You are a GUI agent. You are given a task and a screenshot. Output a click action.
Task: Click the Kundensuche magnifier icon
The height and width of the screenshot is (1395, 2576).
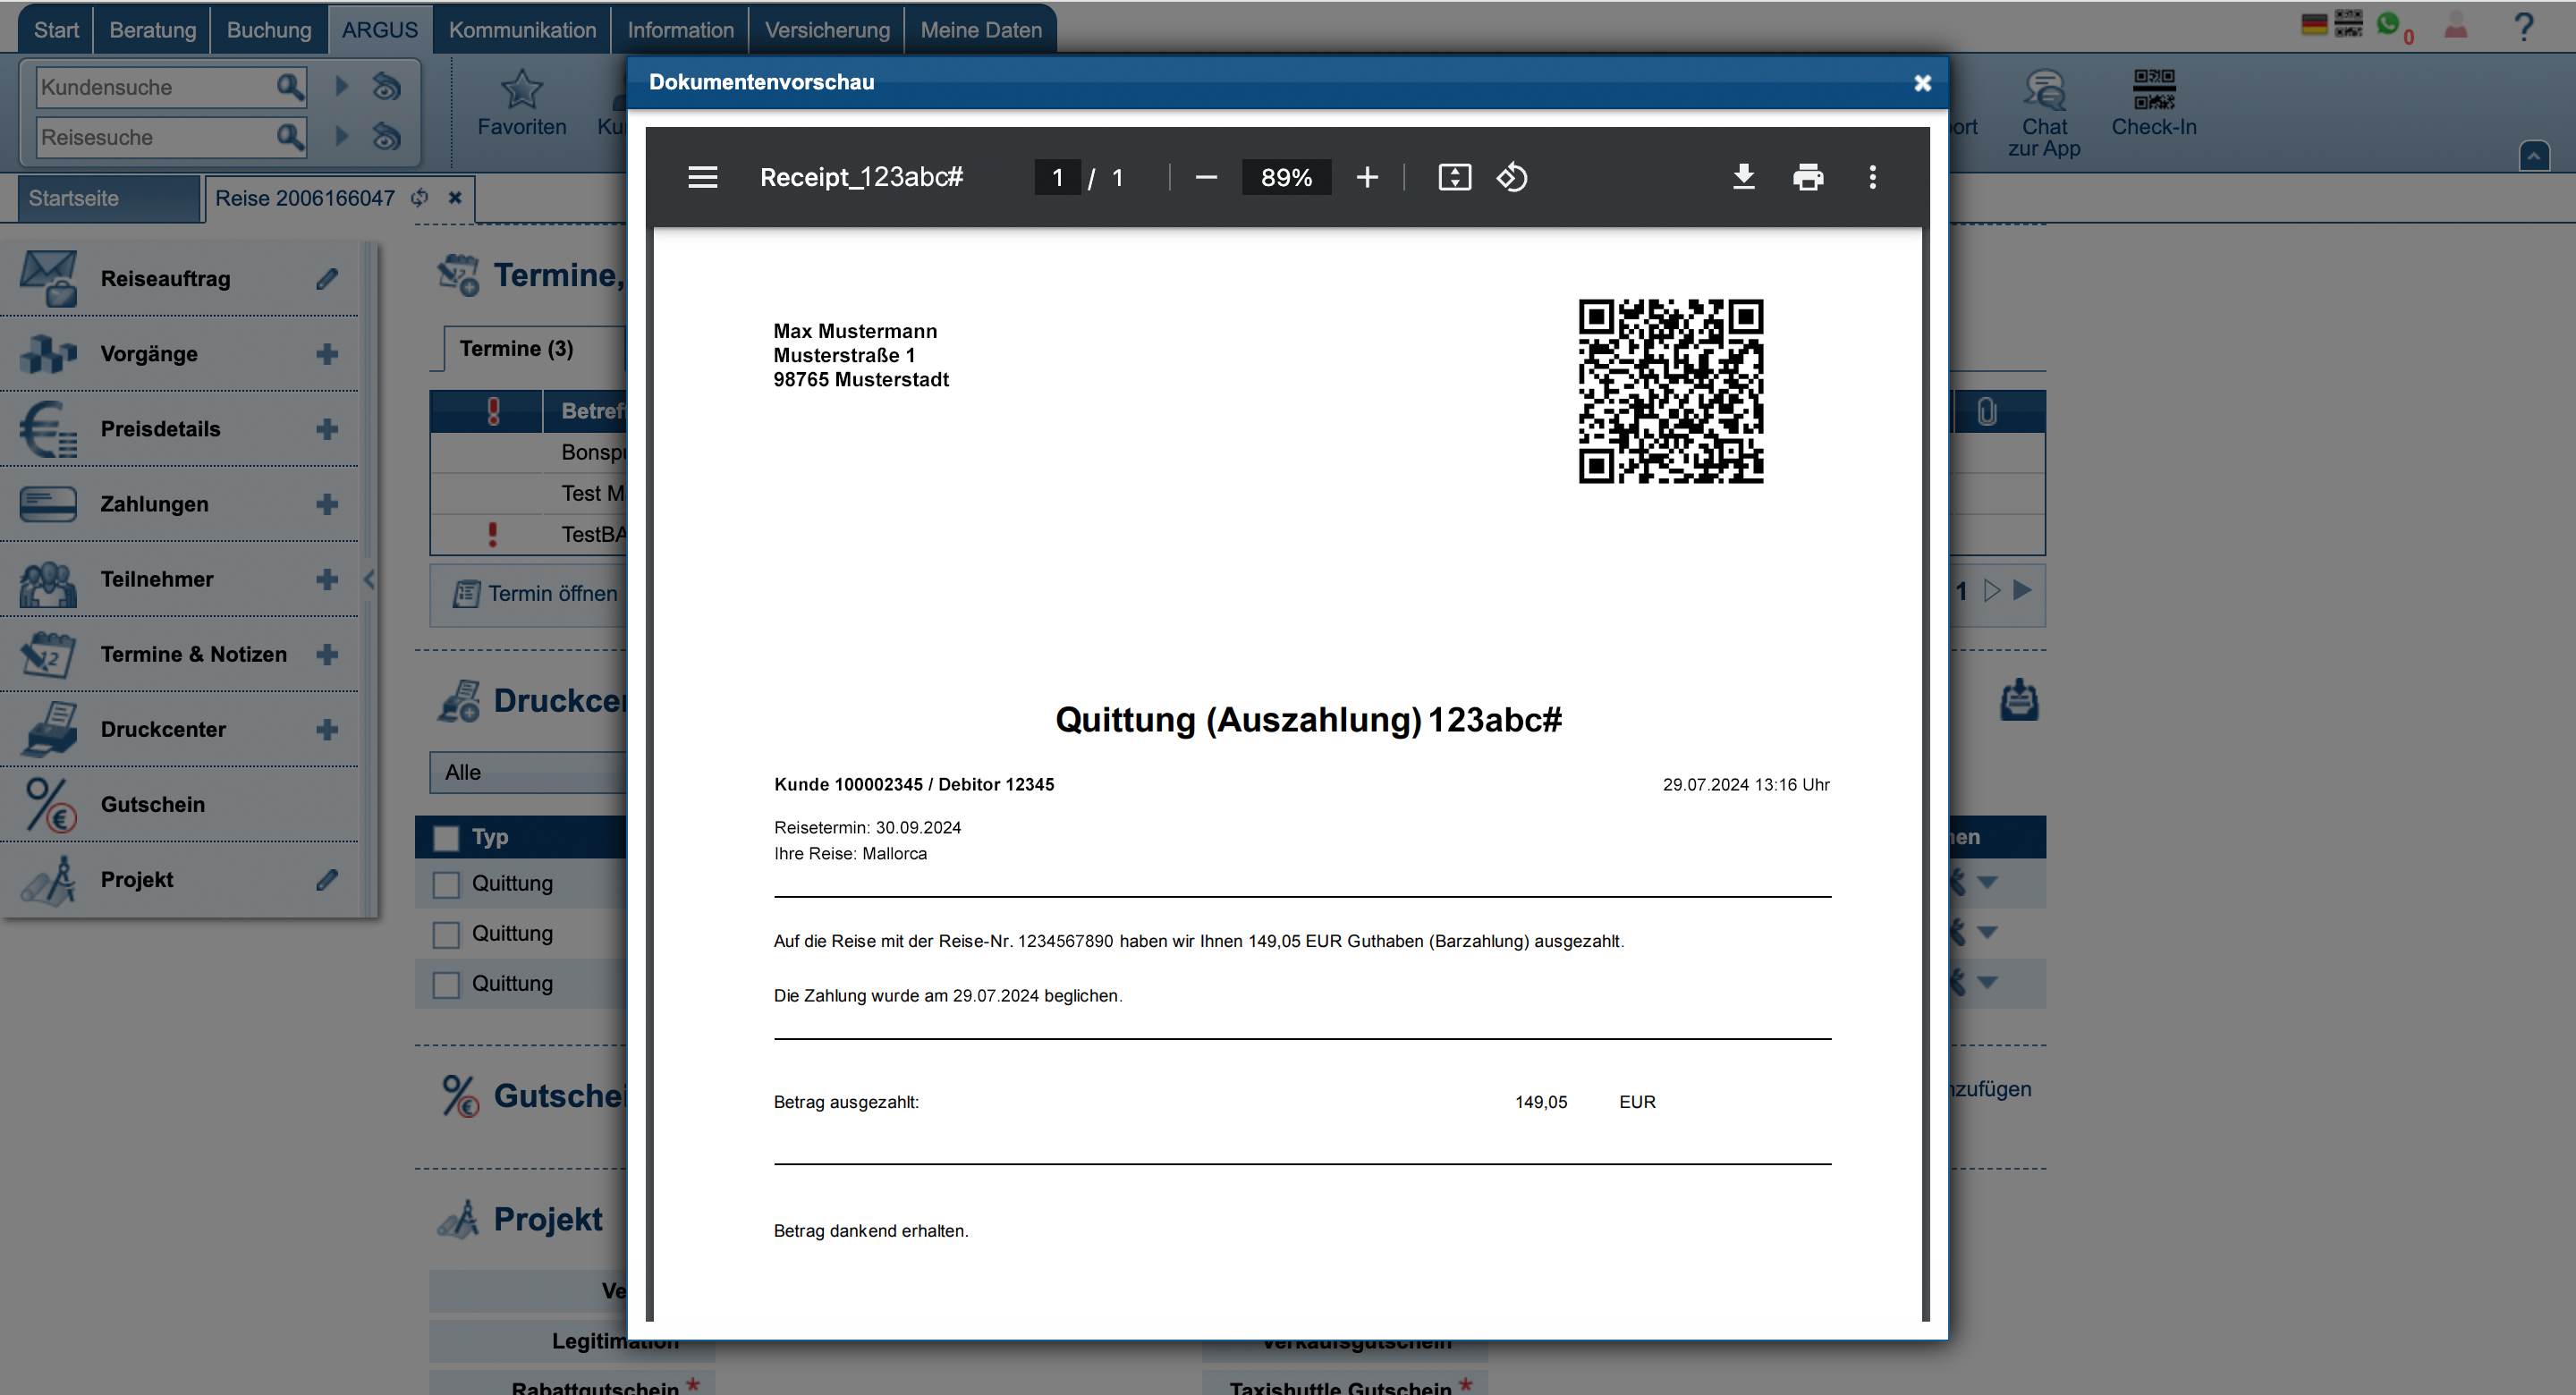click(x=289, y=87)
